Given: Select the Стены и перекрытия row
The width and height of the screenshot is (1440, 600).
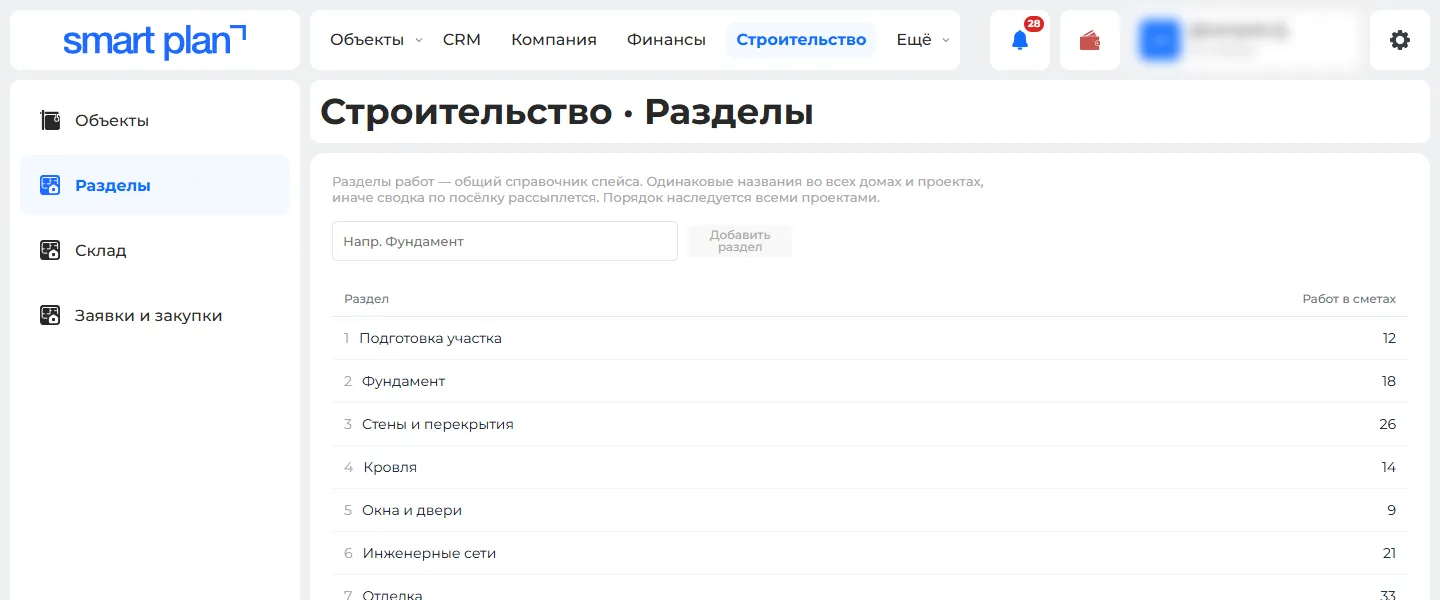Looking at the screenshot, I should pos(870,424).
